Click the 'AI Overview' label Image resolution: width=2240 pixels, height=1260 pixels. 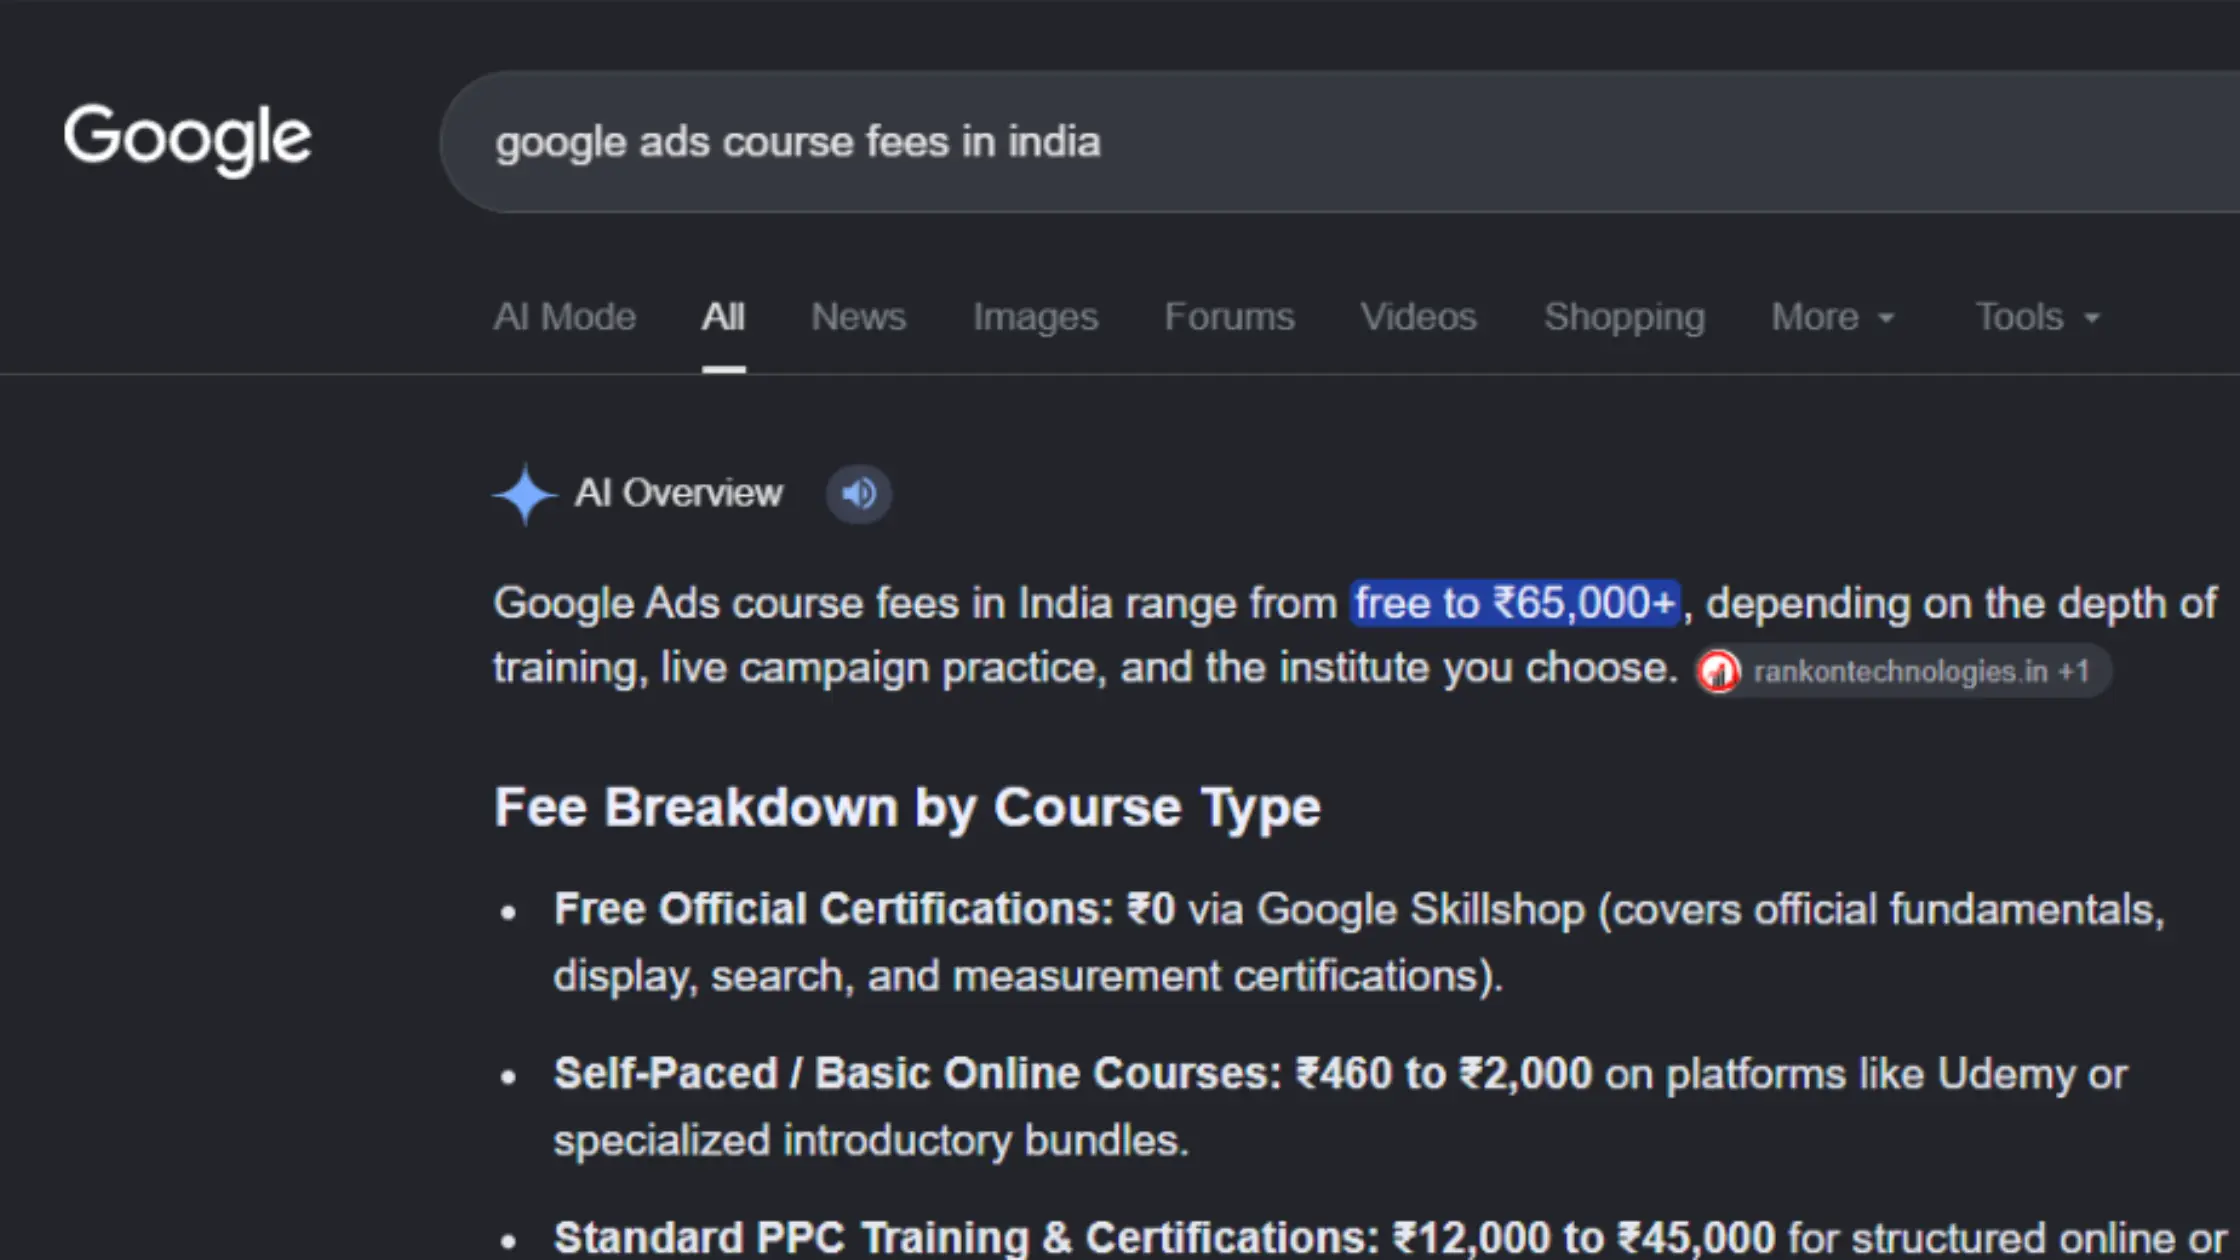click(678, 493)
